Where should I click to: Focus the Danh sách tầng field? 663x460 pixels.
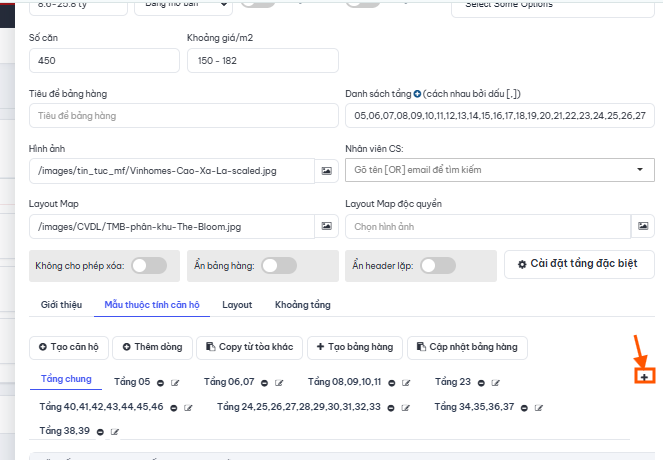click(x=500, y=115)
